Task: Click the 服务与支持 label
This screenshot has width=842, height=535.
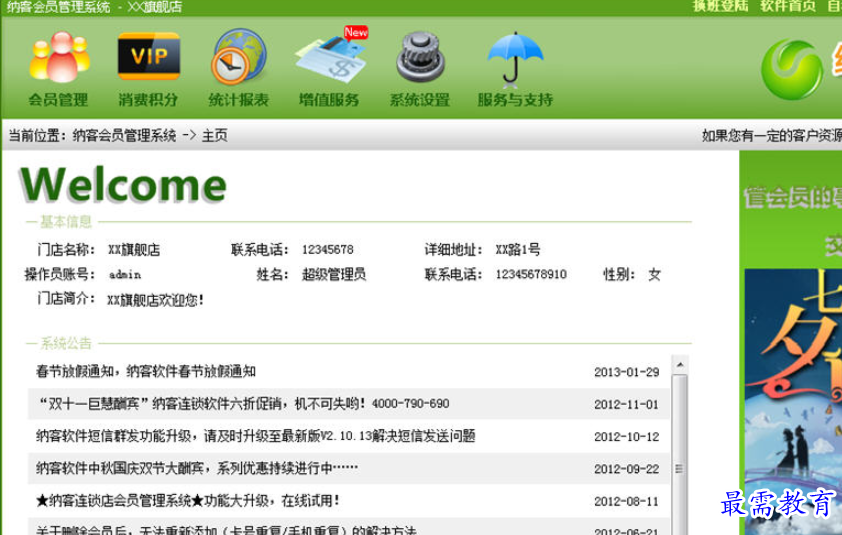Action: click(515, 100)
